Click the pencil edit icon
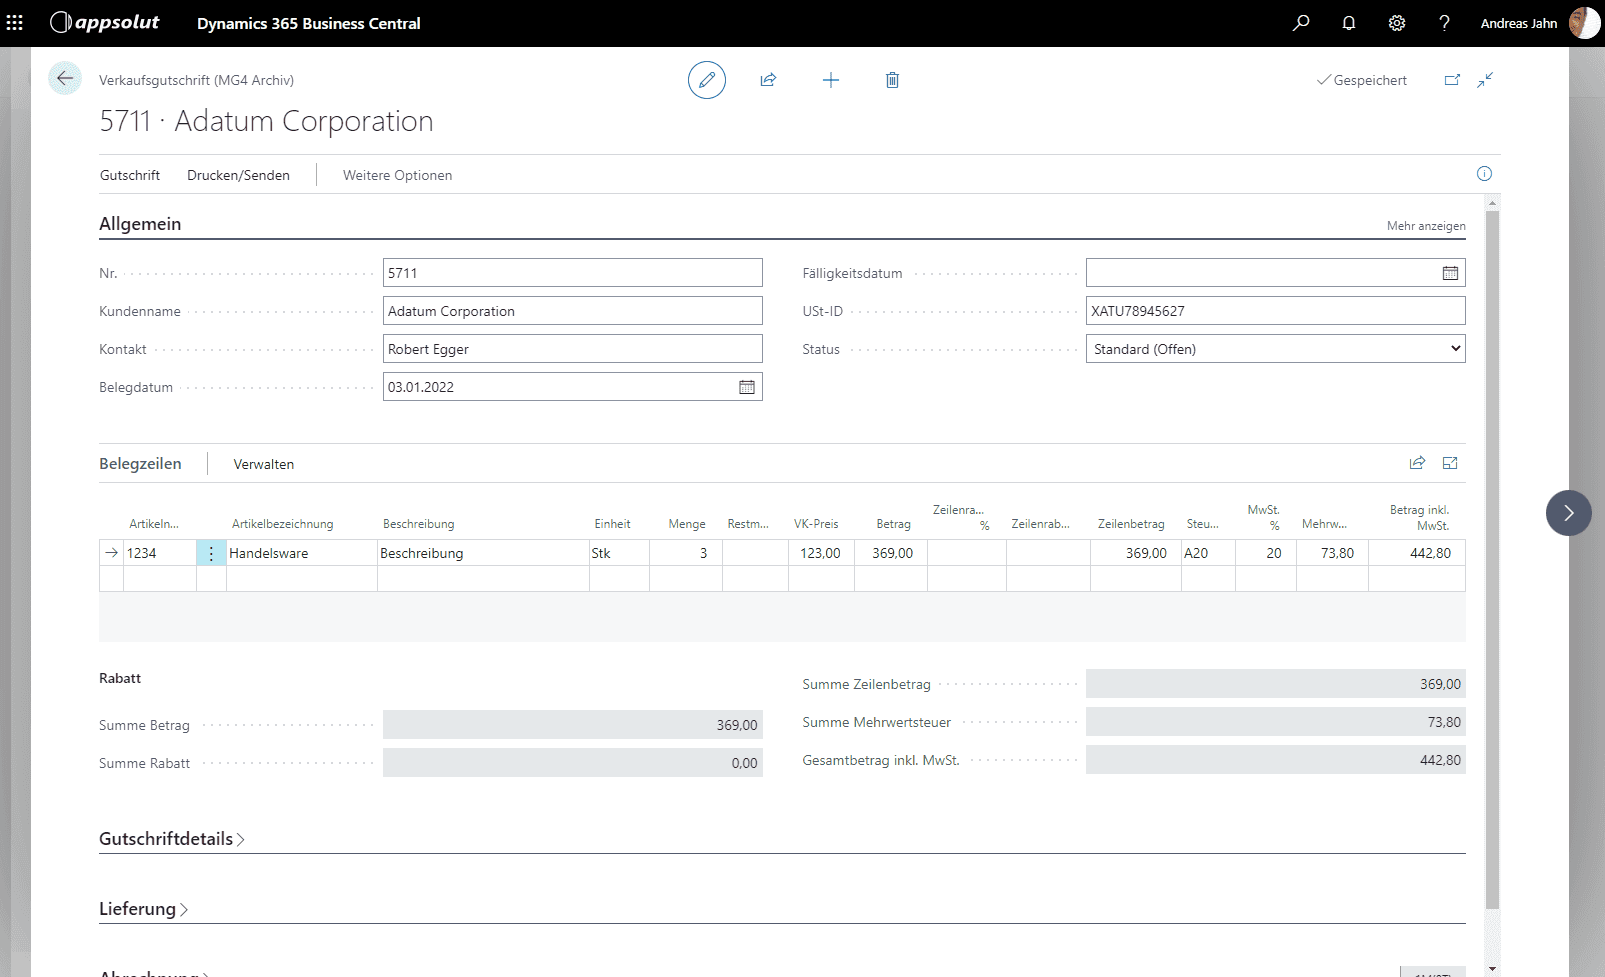 tap(706, 80)
